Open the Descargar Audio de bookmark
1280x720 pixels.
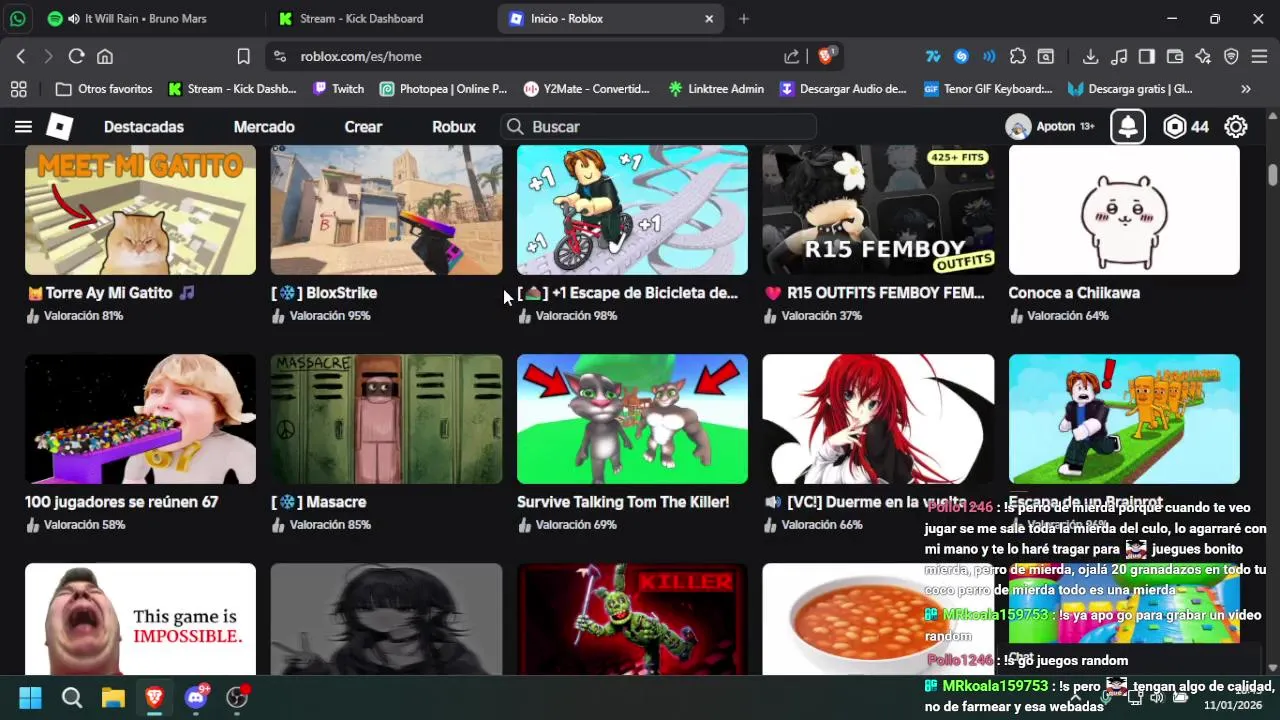(843, 89)
